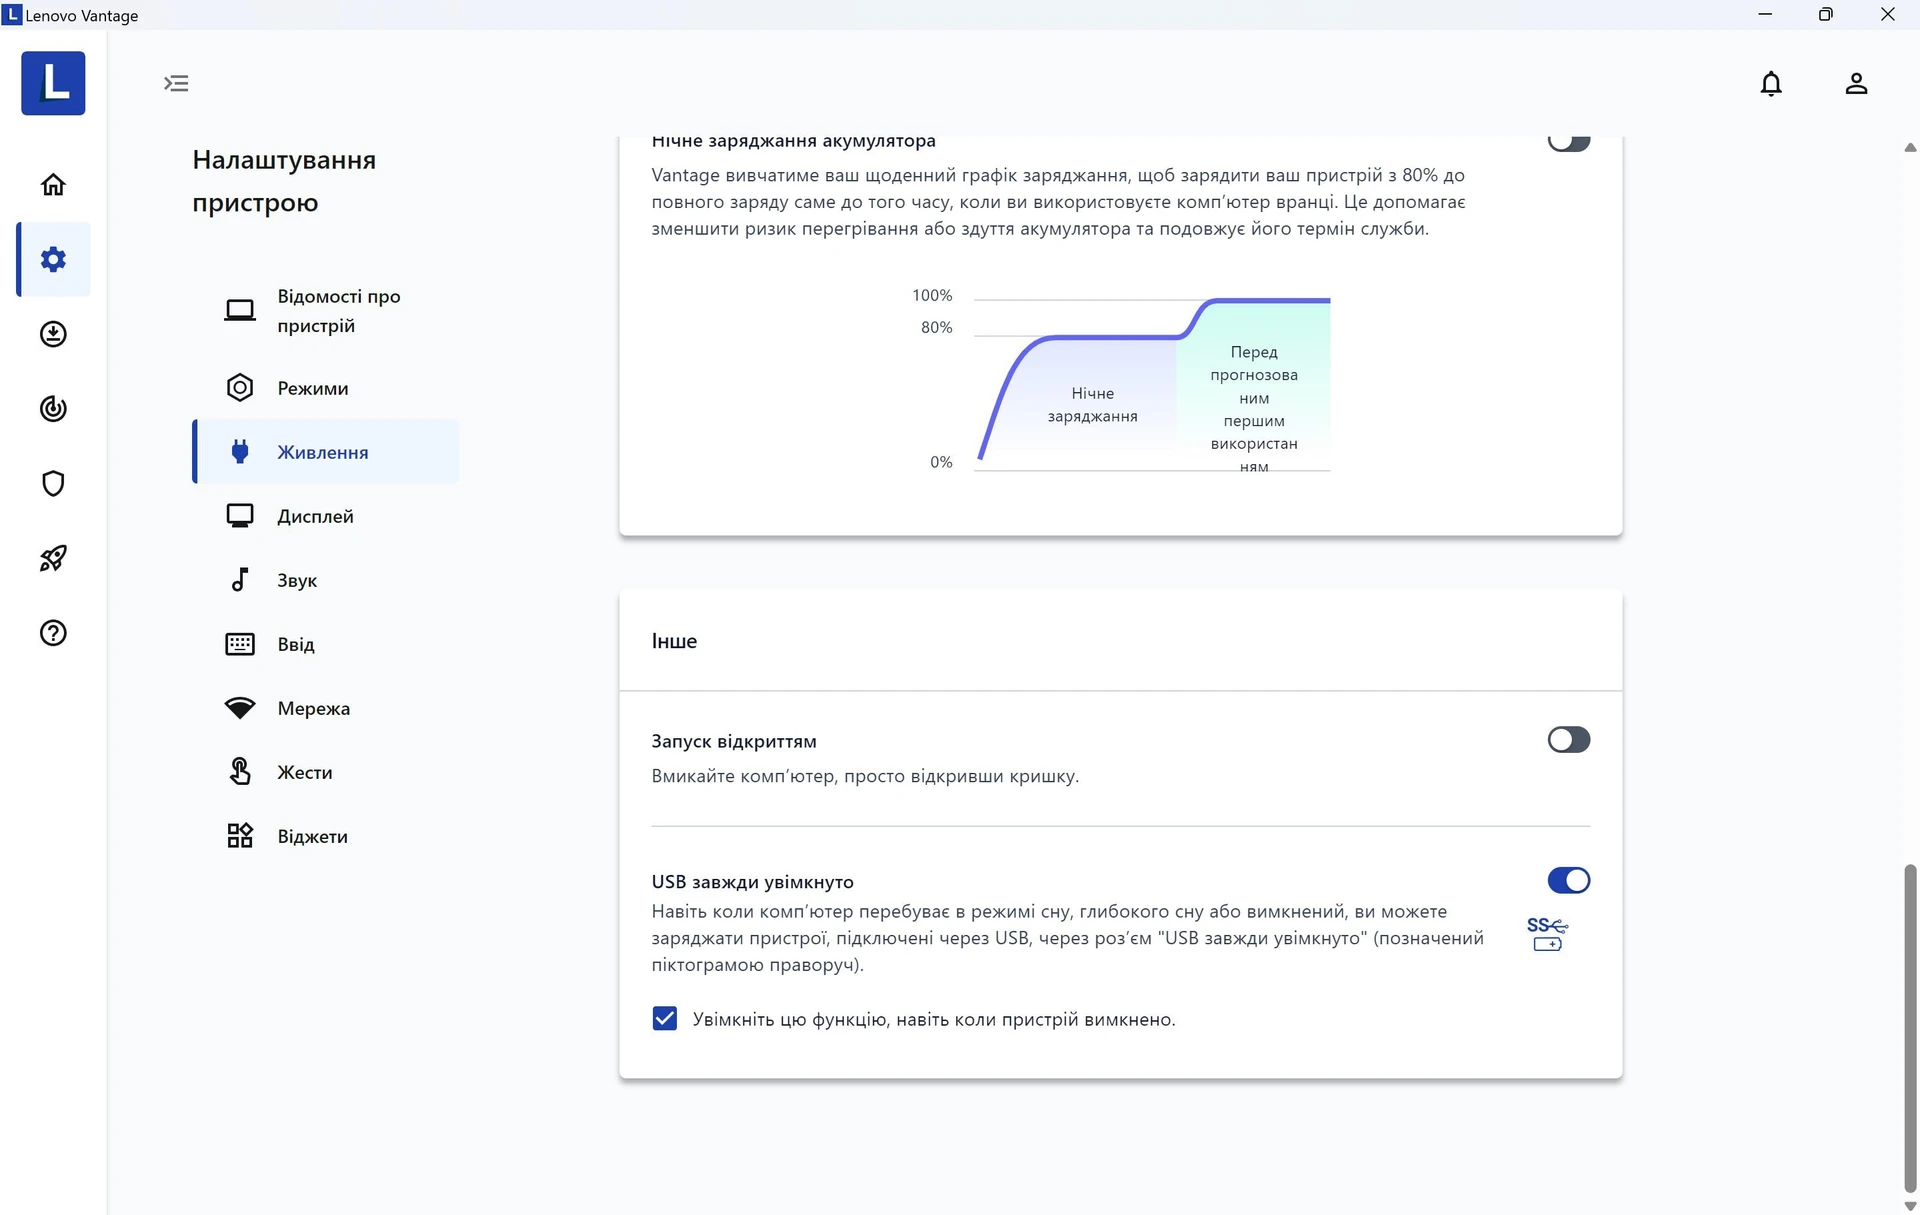Disable the USB завжди увімкнуто toggle
The width and height of the screenshot is (1920, 1215).
click(1569, 880)
